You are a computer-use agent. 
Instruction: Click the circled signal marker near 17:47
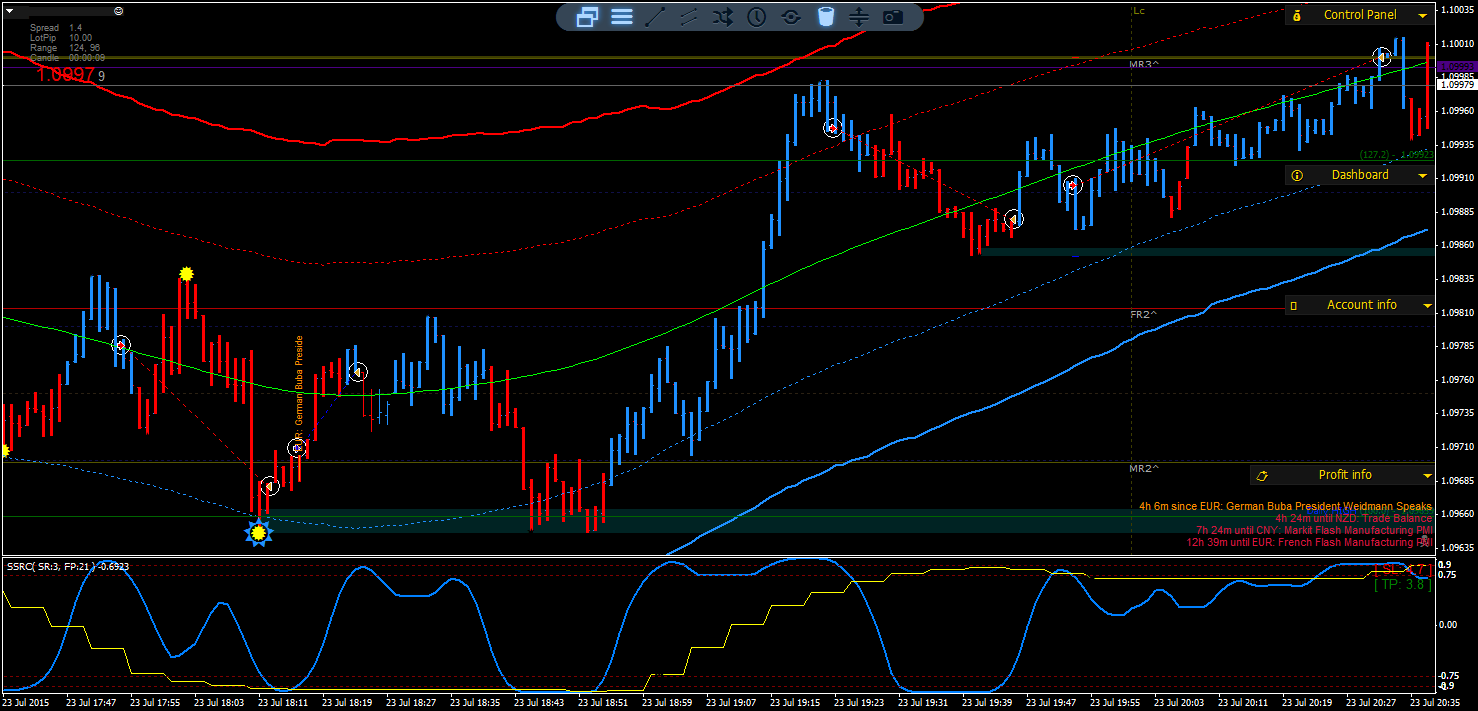click(121, 345)
